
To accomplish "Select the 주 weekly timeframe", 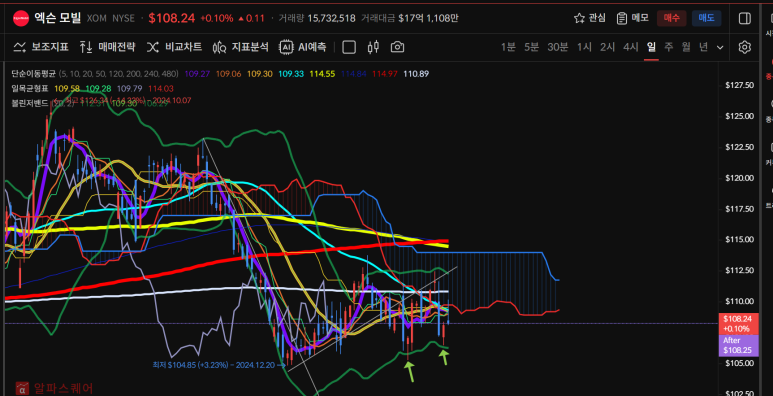I will click(x=668, y=47).
